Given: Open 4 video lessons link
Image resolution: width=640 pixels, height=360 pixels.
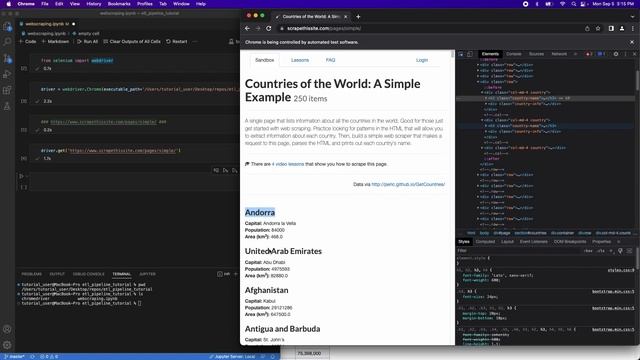Looking at the screenshot, I should 288,164.
